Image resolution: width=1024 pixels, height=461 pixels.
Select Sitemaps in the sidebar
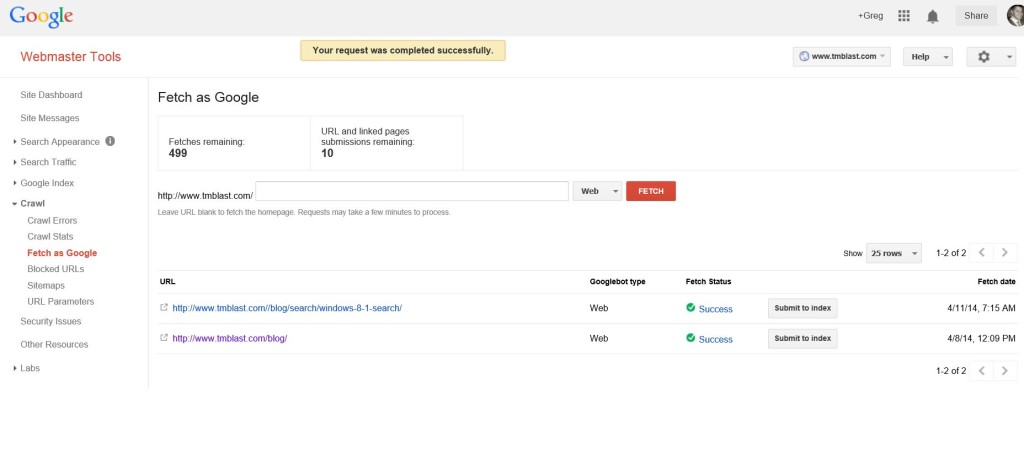point(46,285)
